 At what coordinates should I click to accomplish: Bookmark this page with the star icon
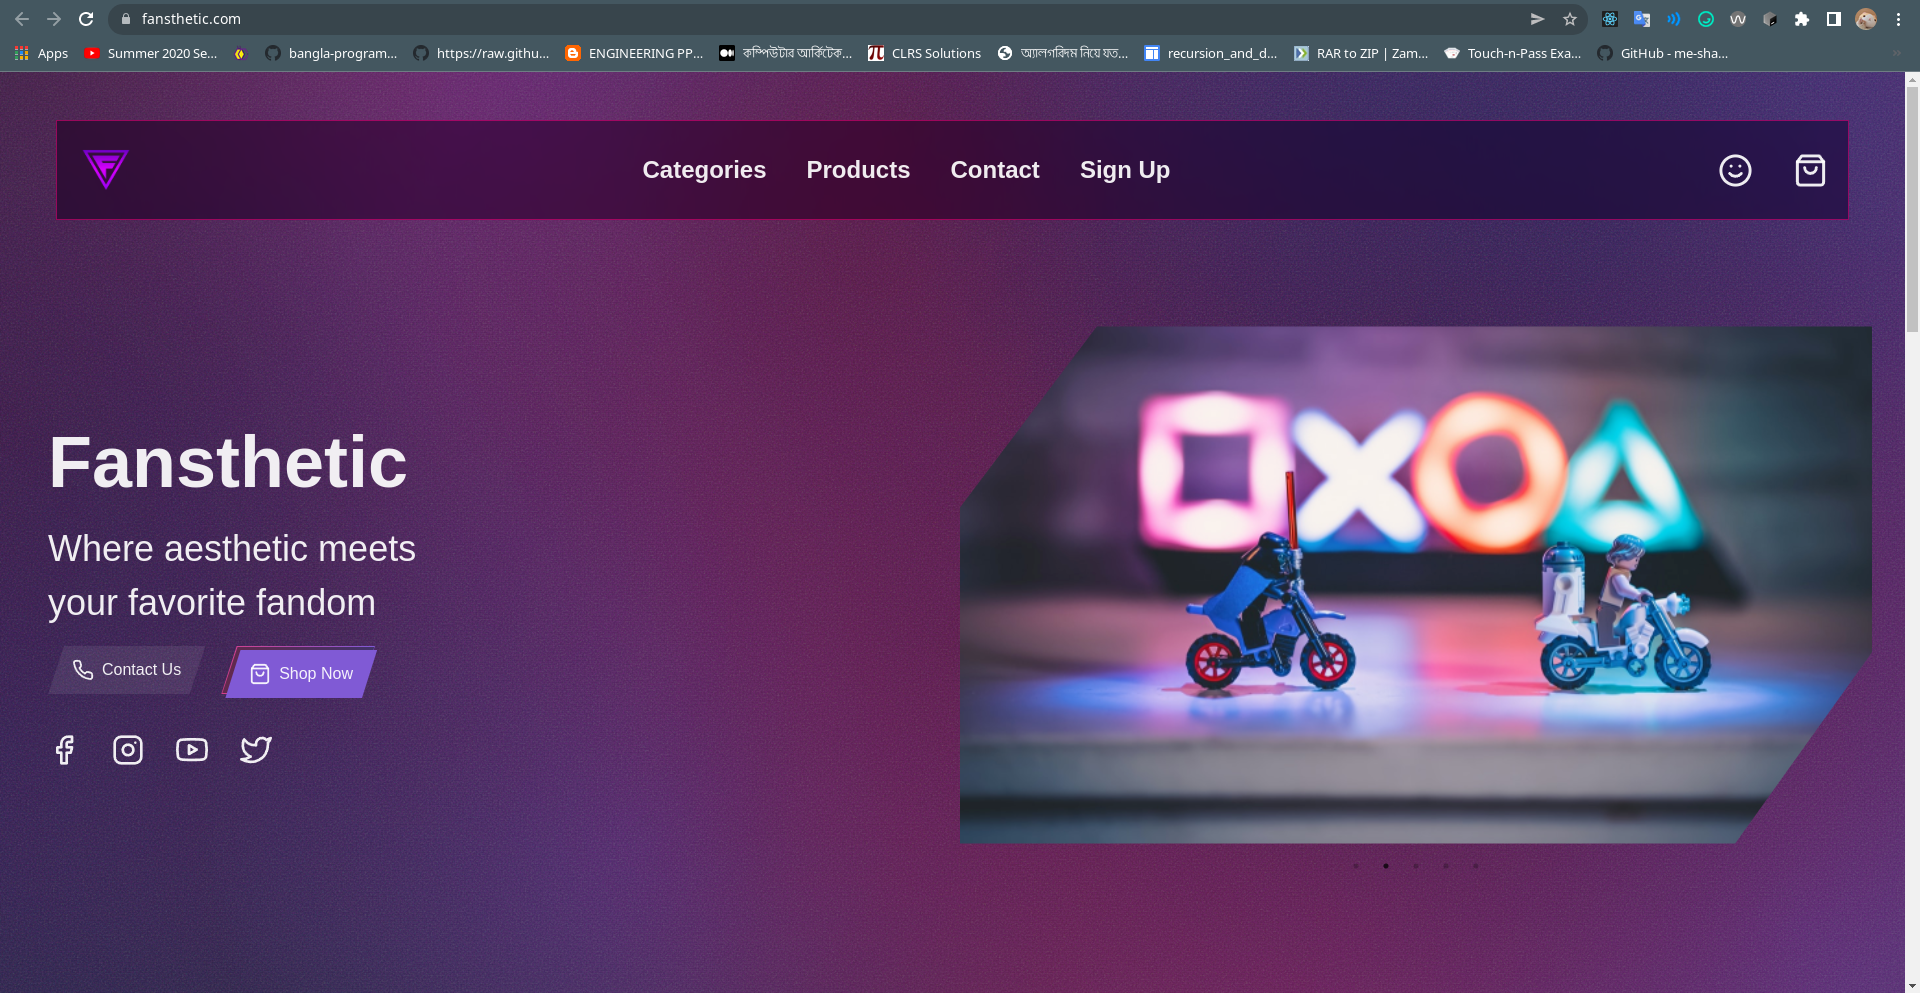tap(1570, 19)
